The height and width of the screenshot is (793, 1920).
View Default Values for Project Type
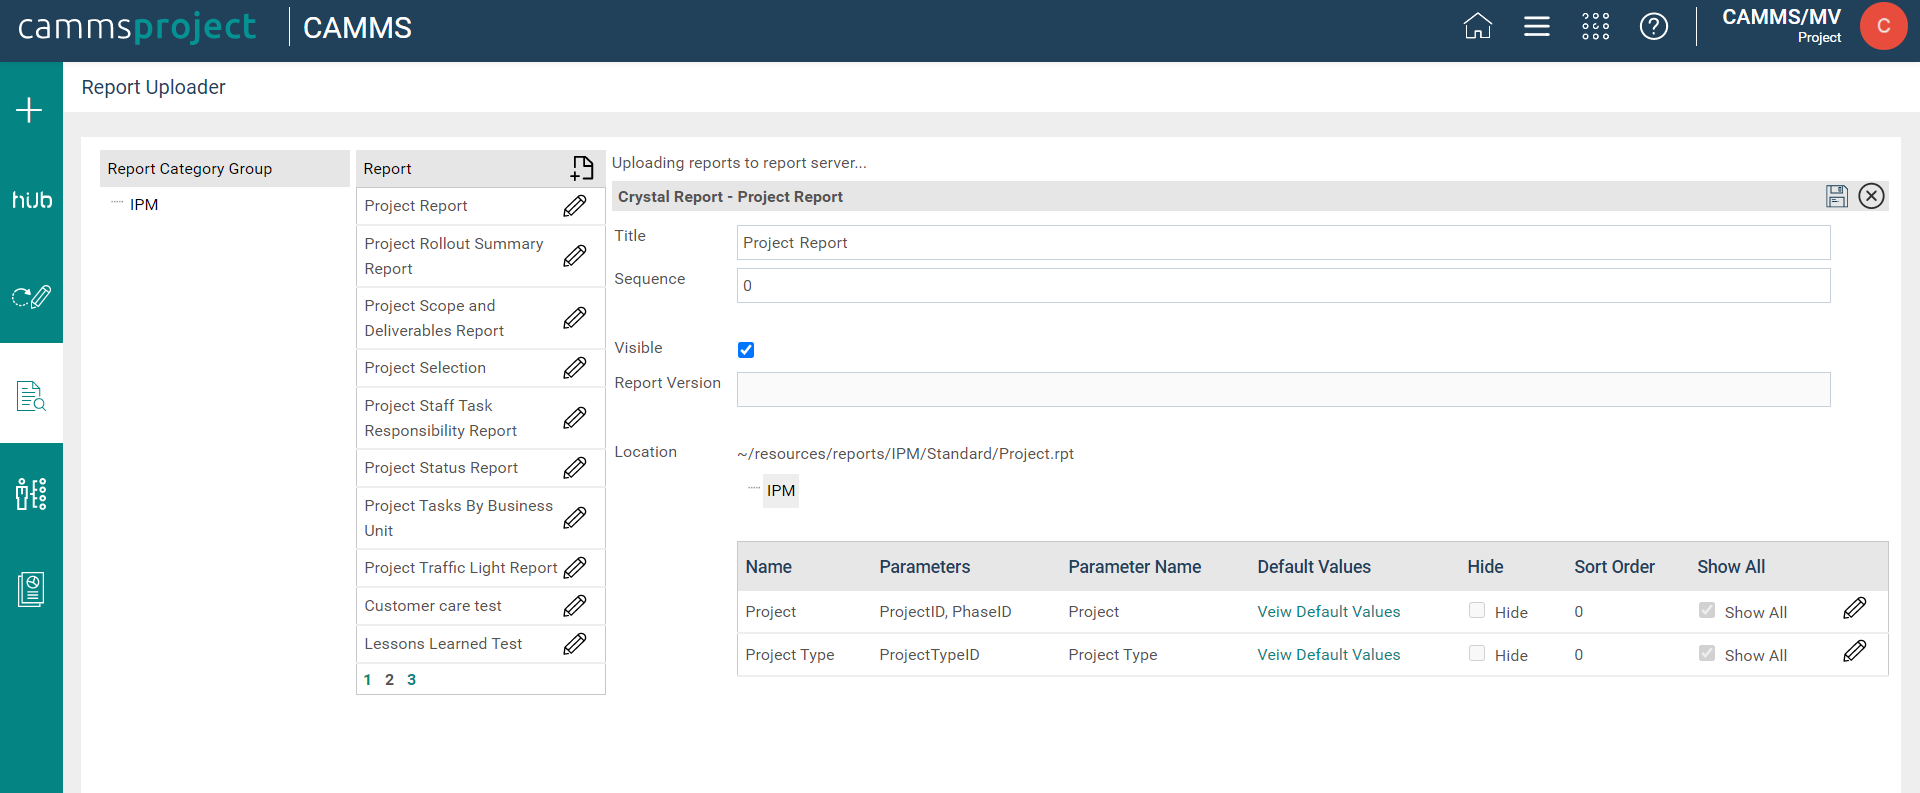click(1328, 655)
